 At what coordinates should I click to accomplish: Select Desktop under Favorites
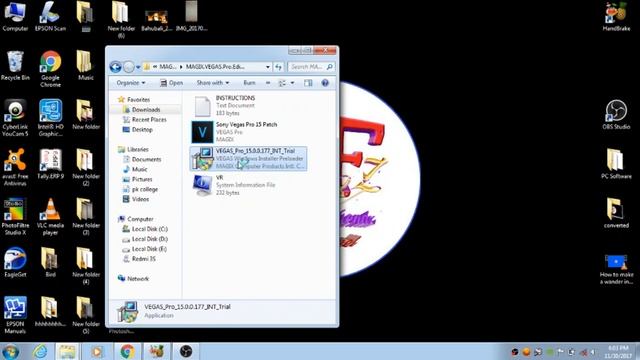[x=138, y=130]
